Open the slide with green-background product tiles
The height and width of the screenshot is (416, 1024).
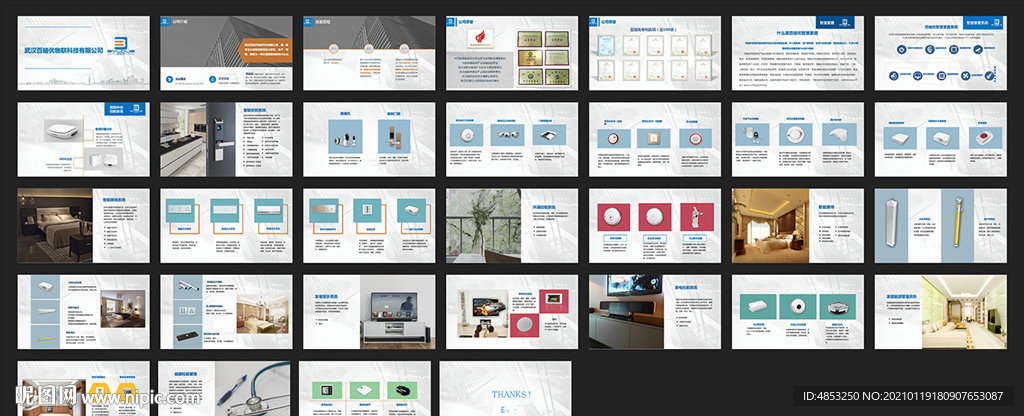click(x=368, y=388)
